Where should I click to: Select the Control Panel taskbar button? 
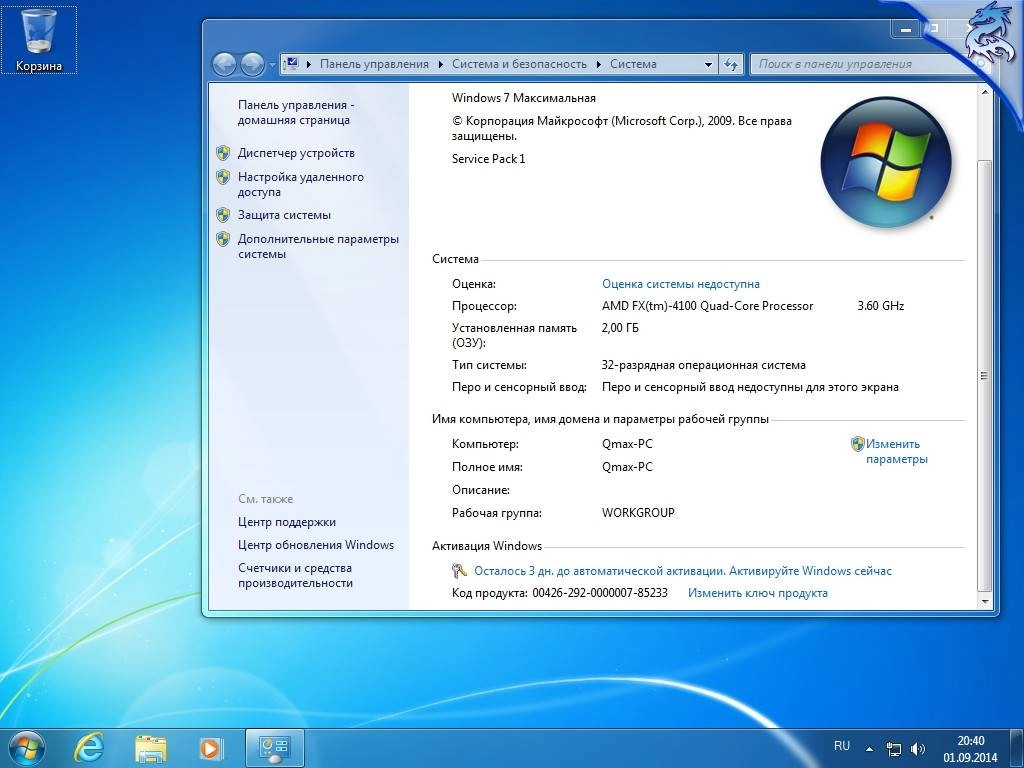275,748
